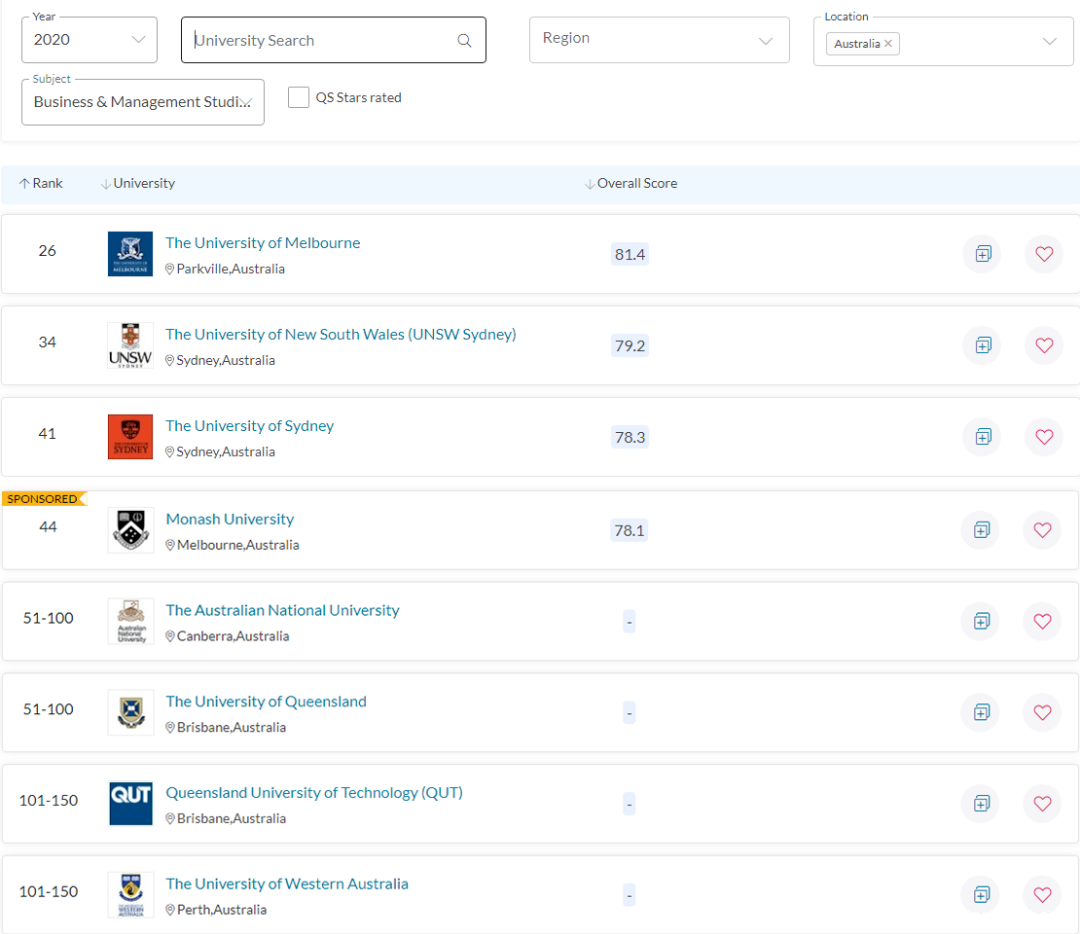Click the 79.2 overall score
Viewport: 1080px width, 934px height.
click(630, 345)
